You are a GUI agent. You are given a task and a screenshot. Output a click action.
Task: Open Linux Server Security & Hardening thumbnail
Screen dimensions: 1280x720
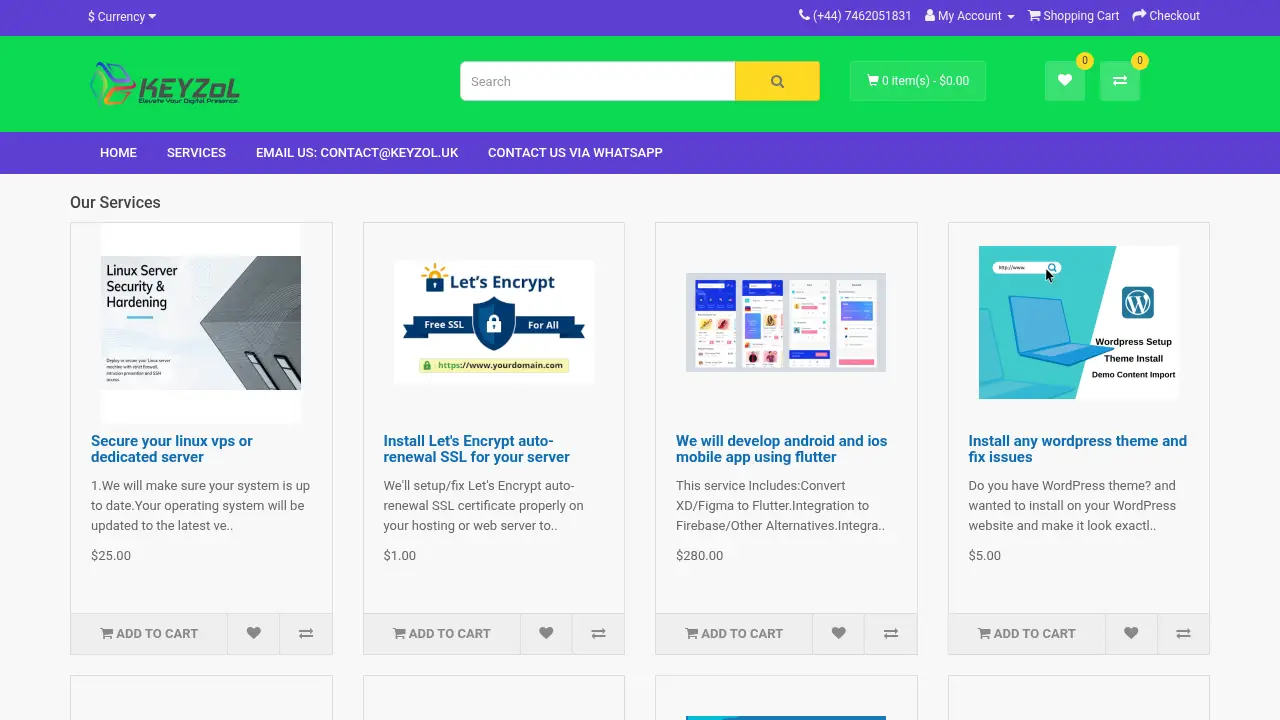201,323
